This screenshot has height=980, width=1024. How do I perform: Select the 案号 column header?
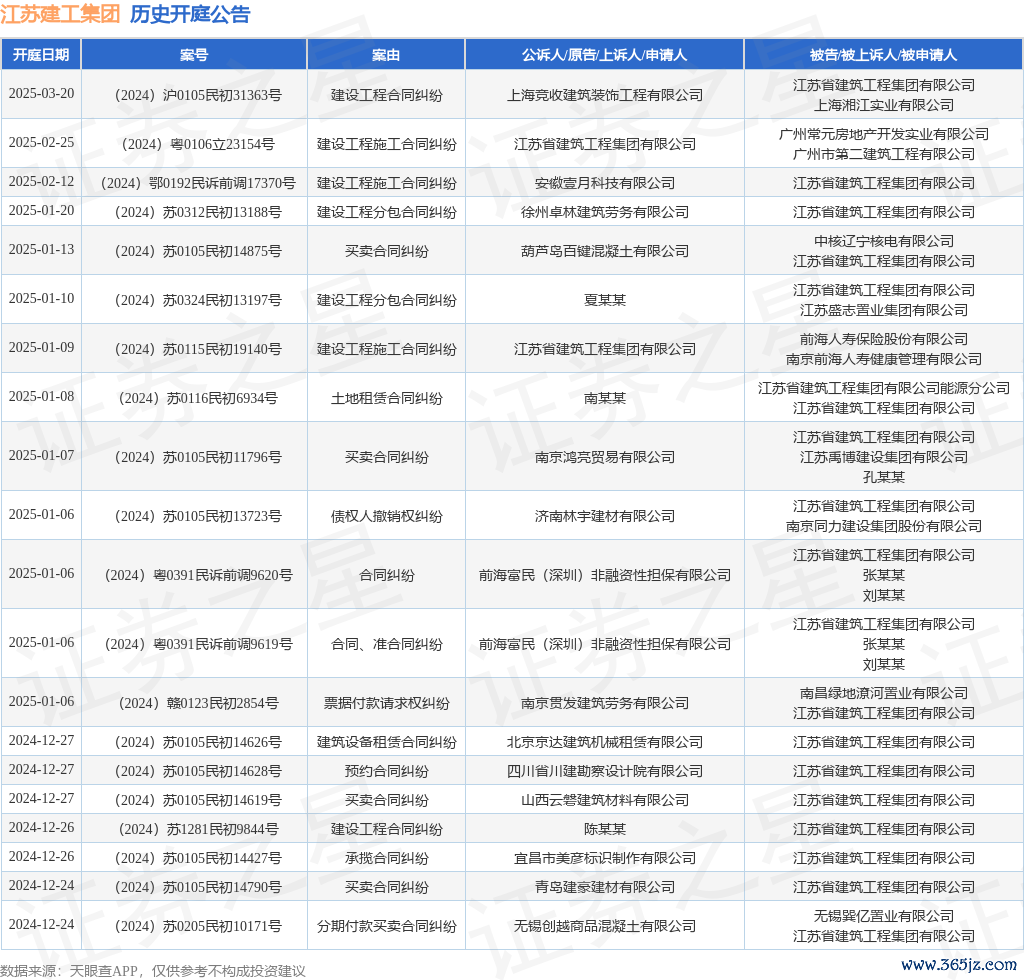point(194,55)
